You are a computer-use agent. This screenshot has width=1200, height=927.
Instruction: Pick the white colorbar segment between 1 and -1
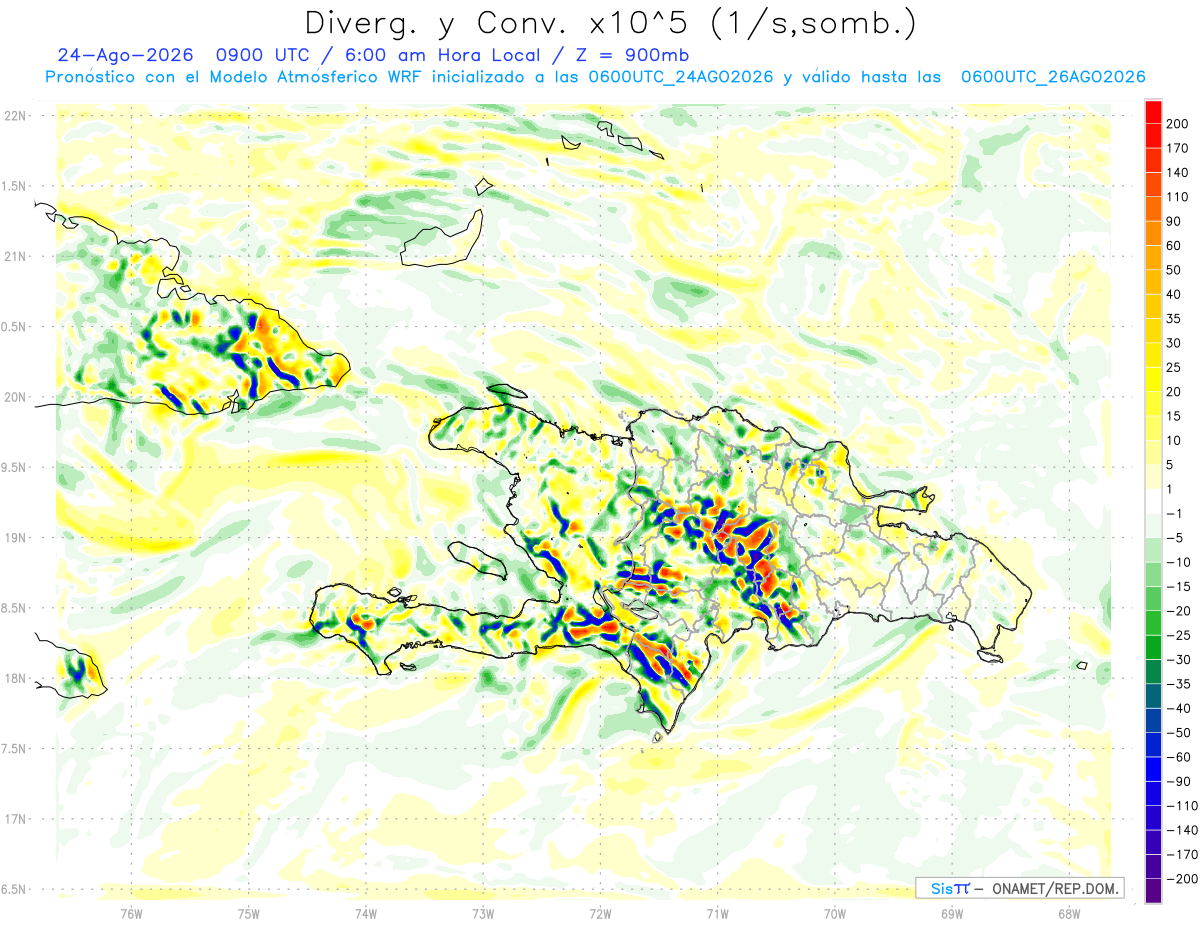[1153, 501]
